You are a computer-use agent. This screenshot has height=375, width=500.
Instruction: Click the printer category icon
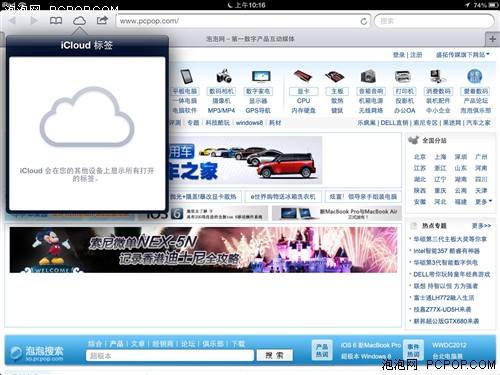tap(403, 77)
